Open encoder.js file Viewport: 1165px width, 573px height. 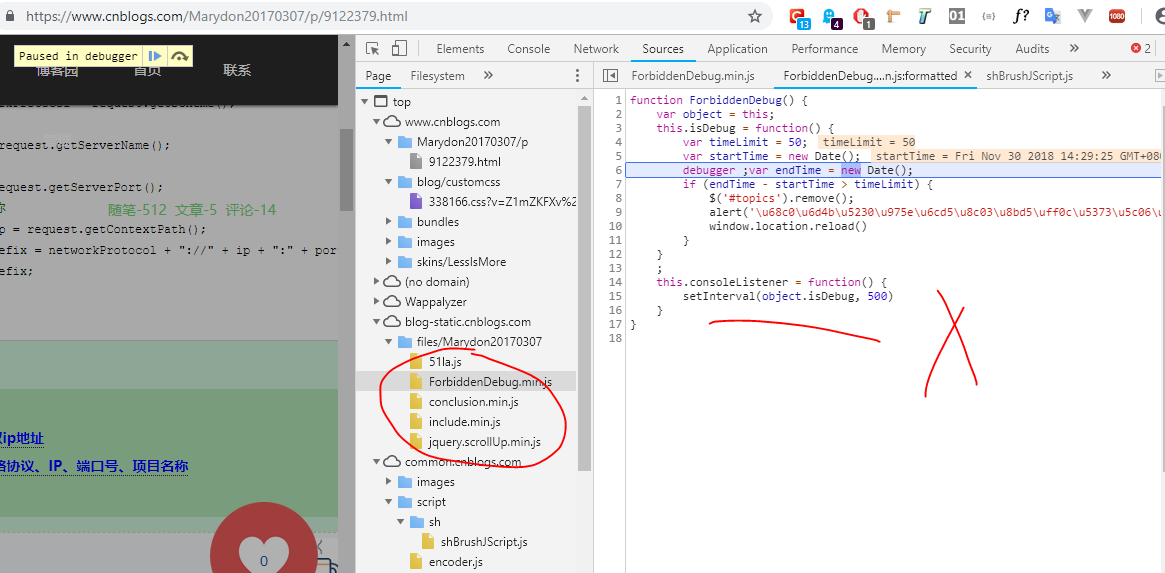(x=455, y=563)
